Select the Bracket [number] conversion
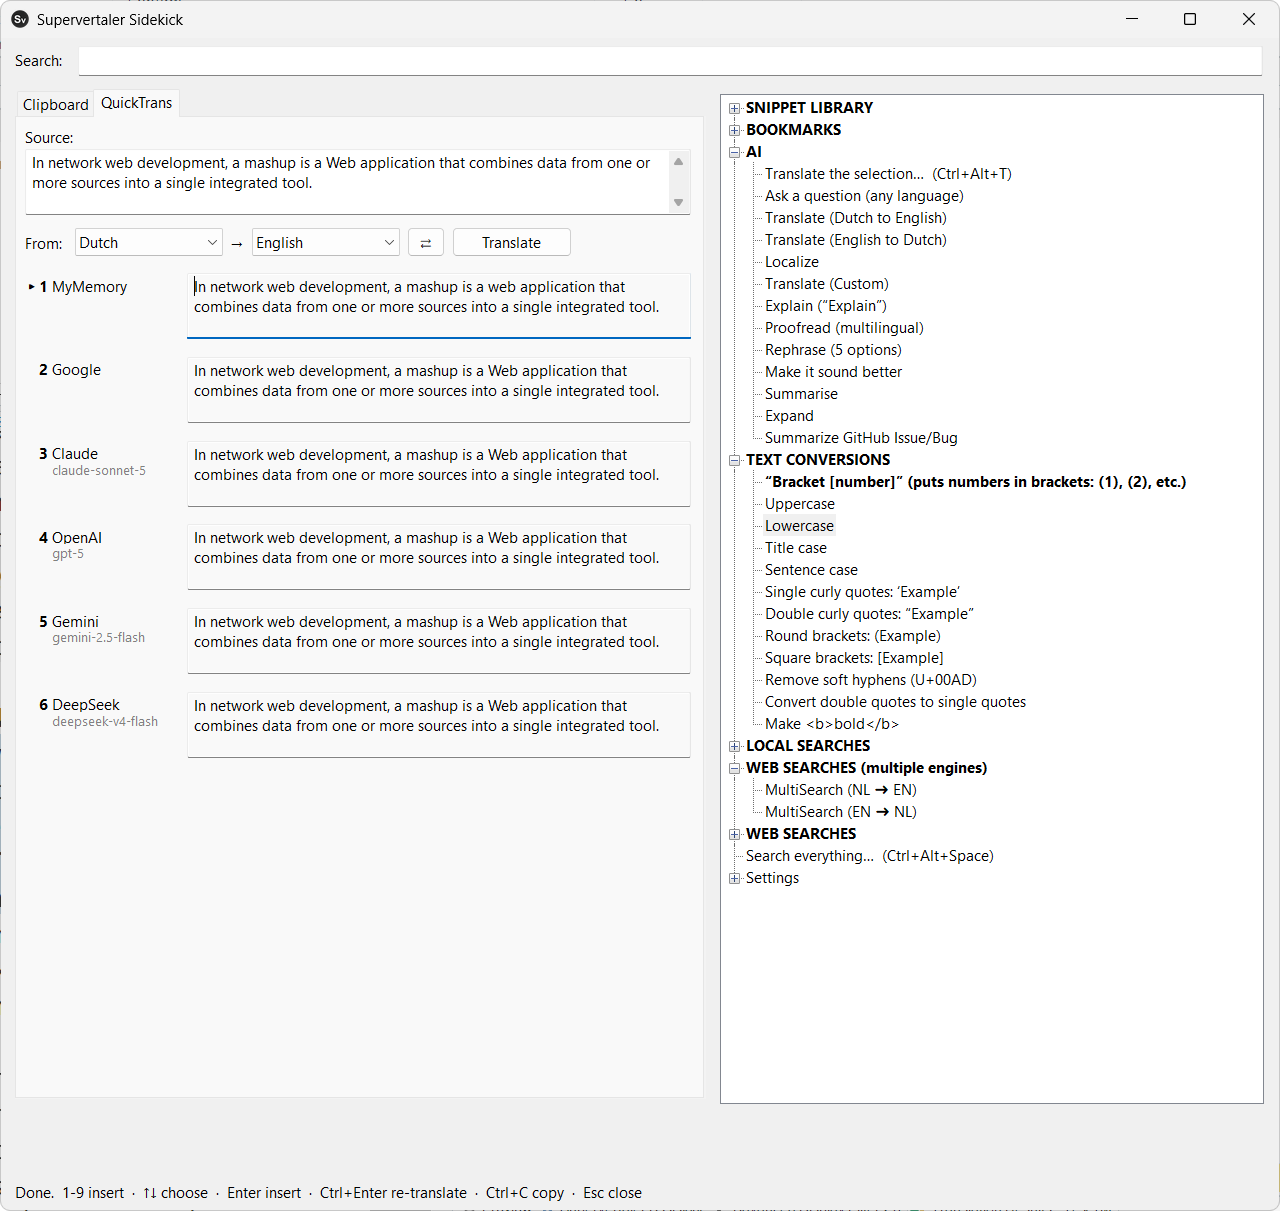The image size is (1280, 1211). (976, 482)
